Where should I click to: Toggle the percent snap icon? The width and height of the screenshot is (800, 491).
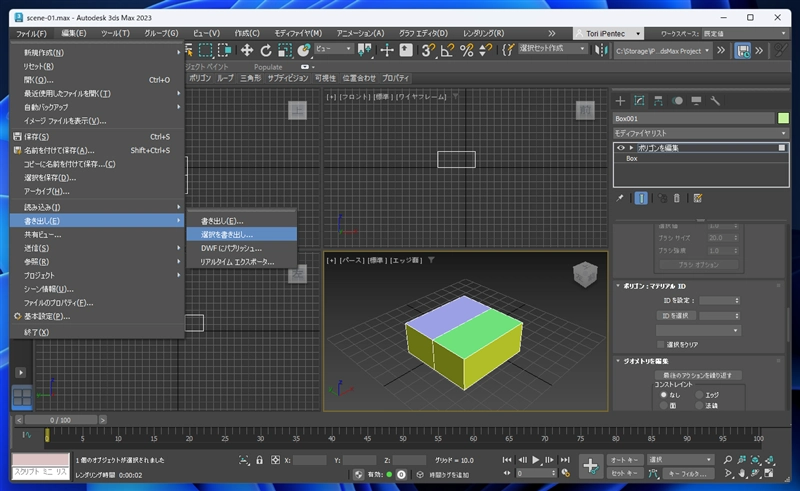point(466,50)
